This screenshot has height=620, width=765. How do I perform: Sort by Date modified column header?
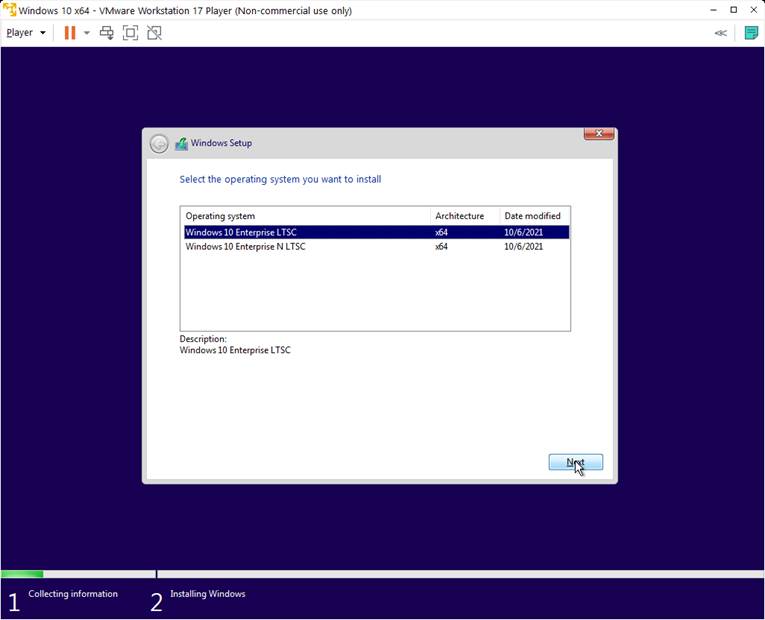tap(534, 216)
